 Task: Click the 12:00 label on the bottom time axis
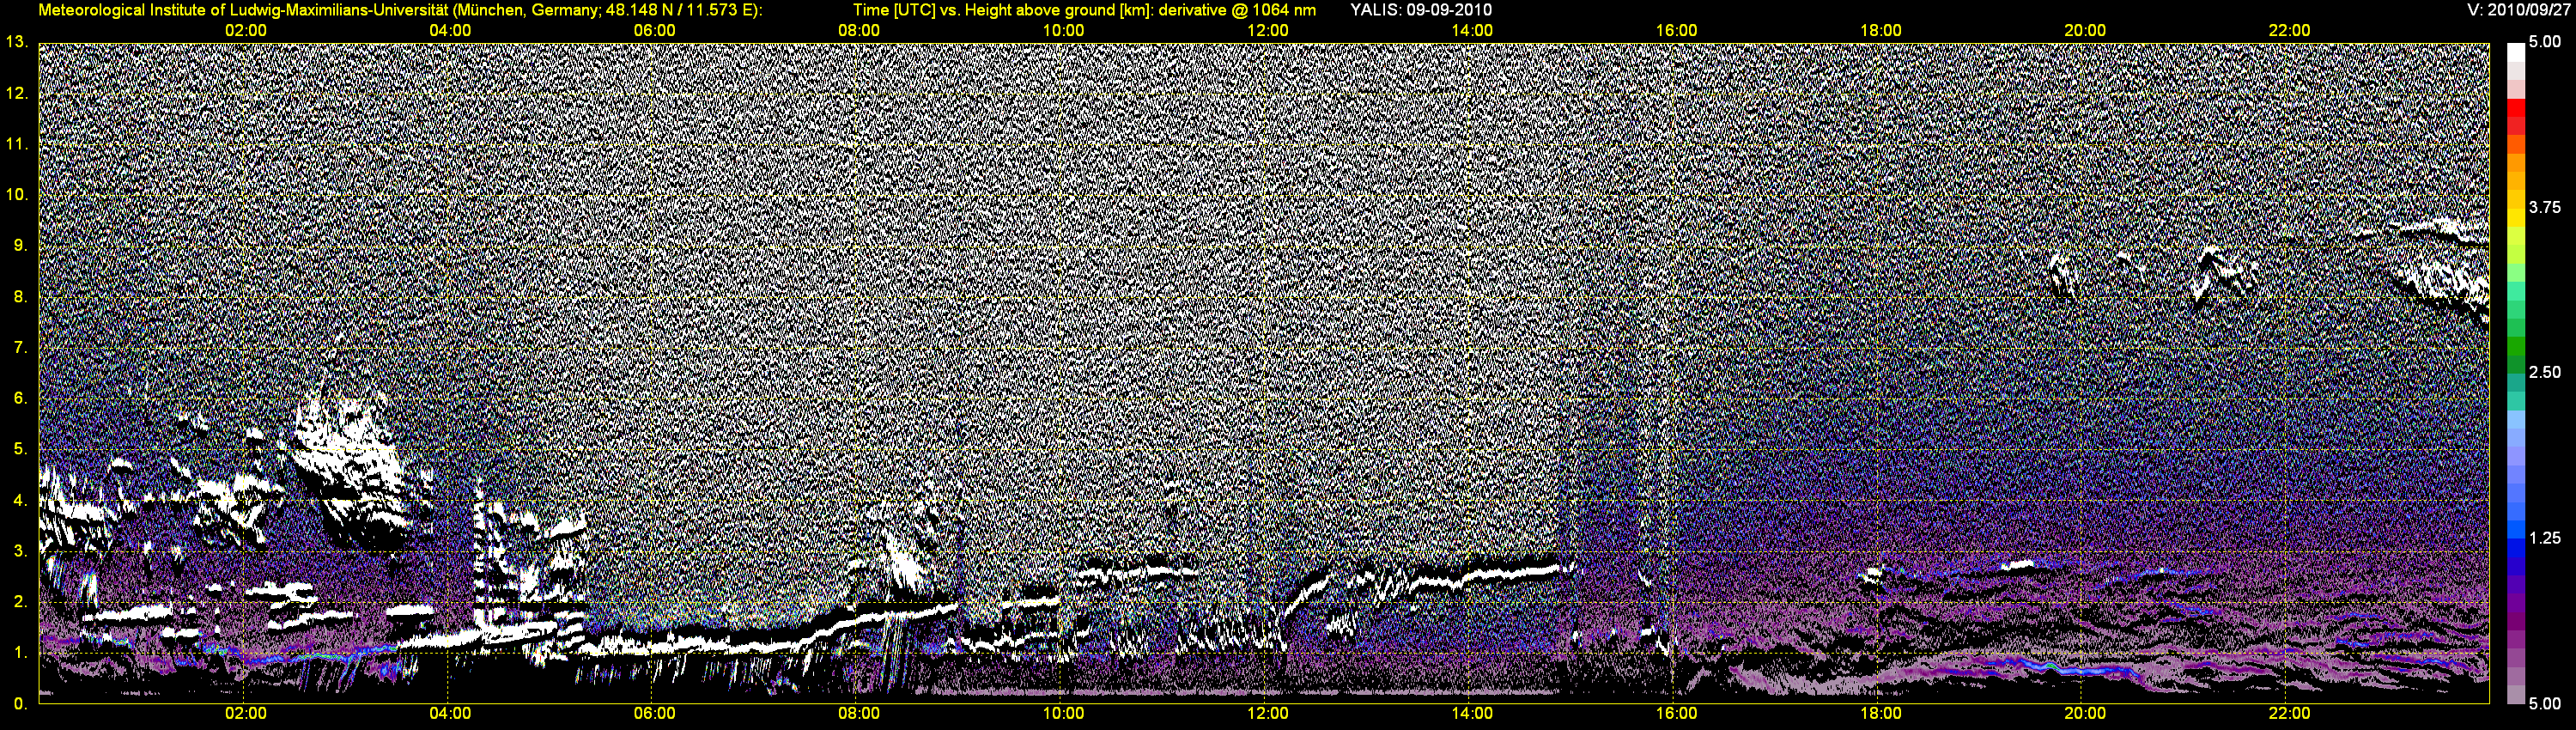[x=1267, y=714]
